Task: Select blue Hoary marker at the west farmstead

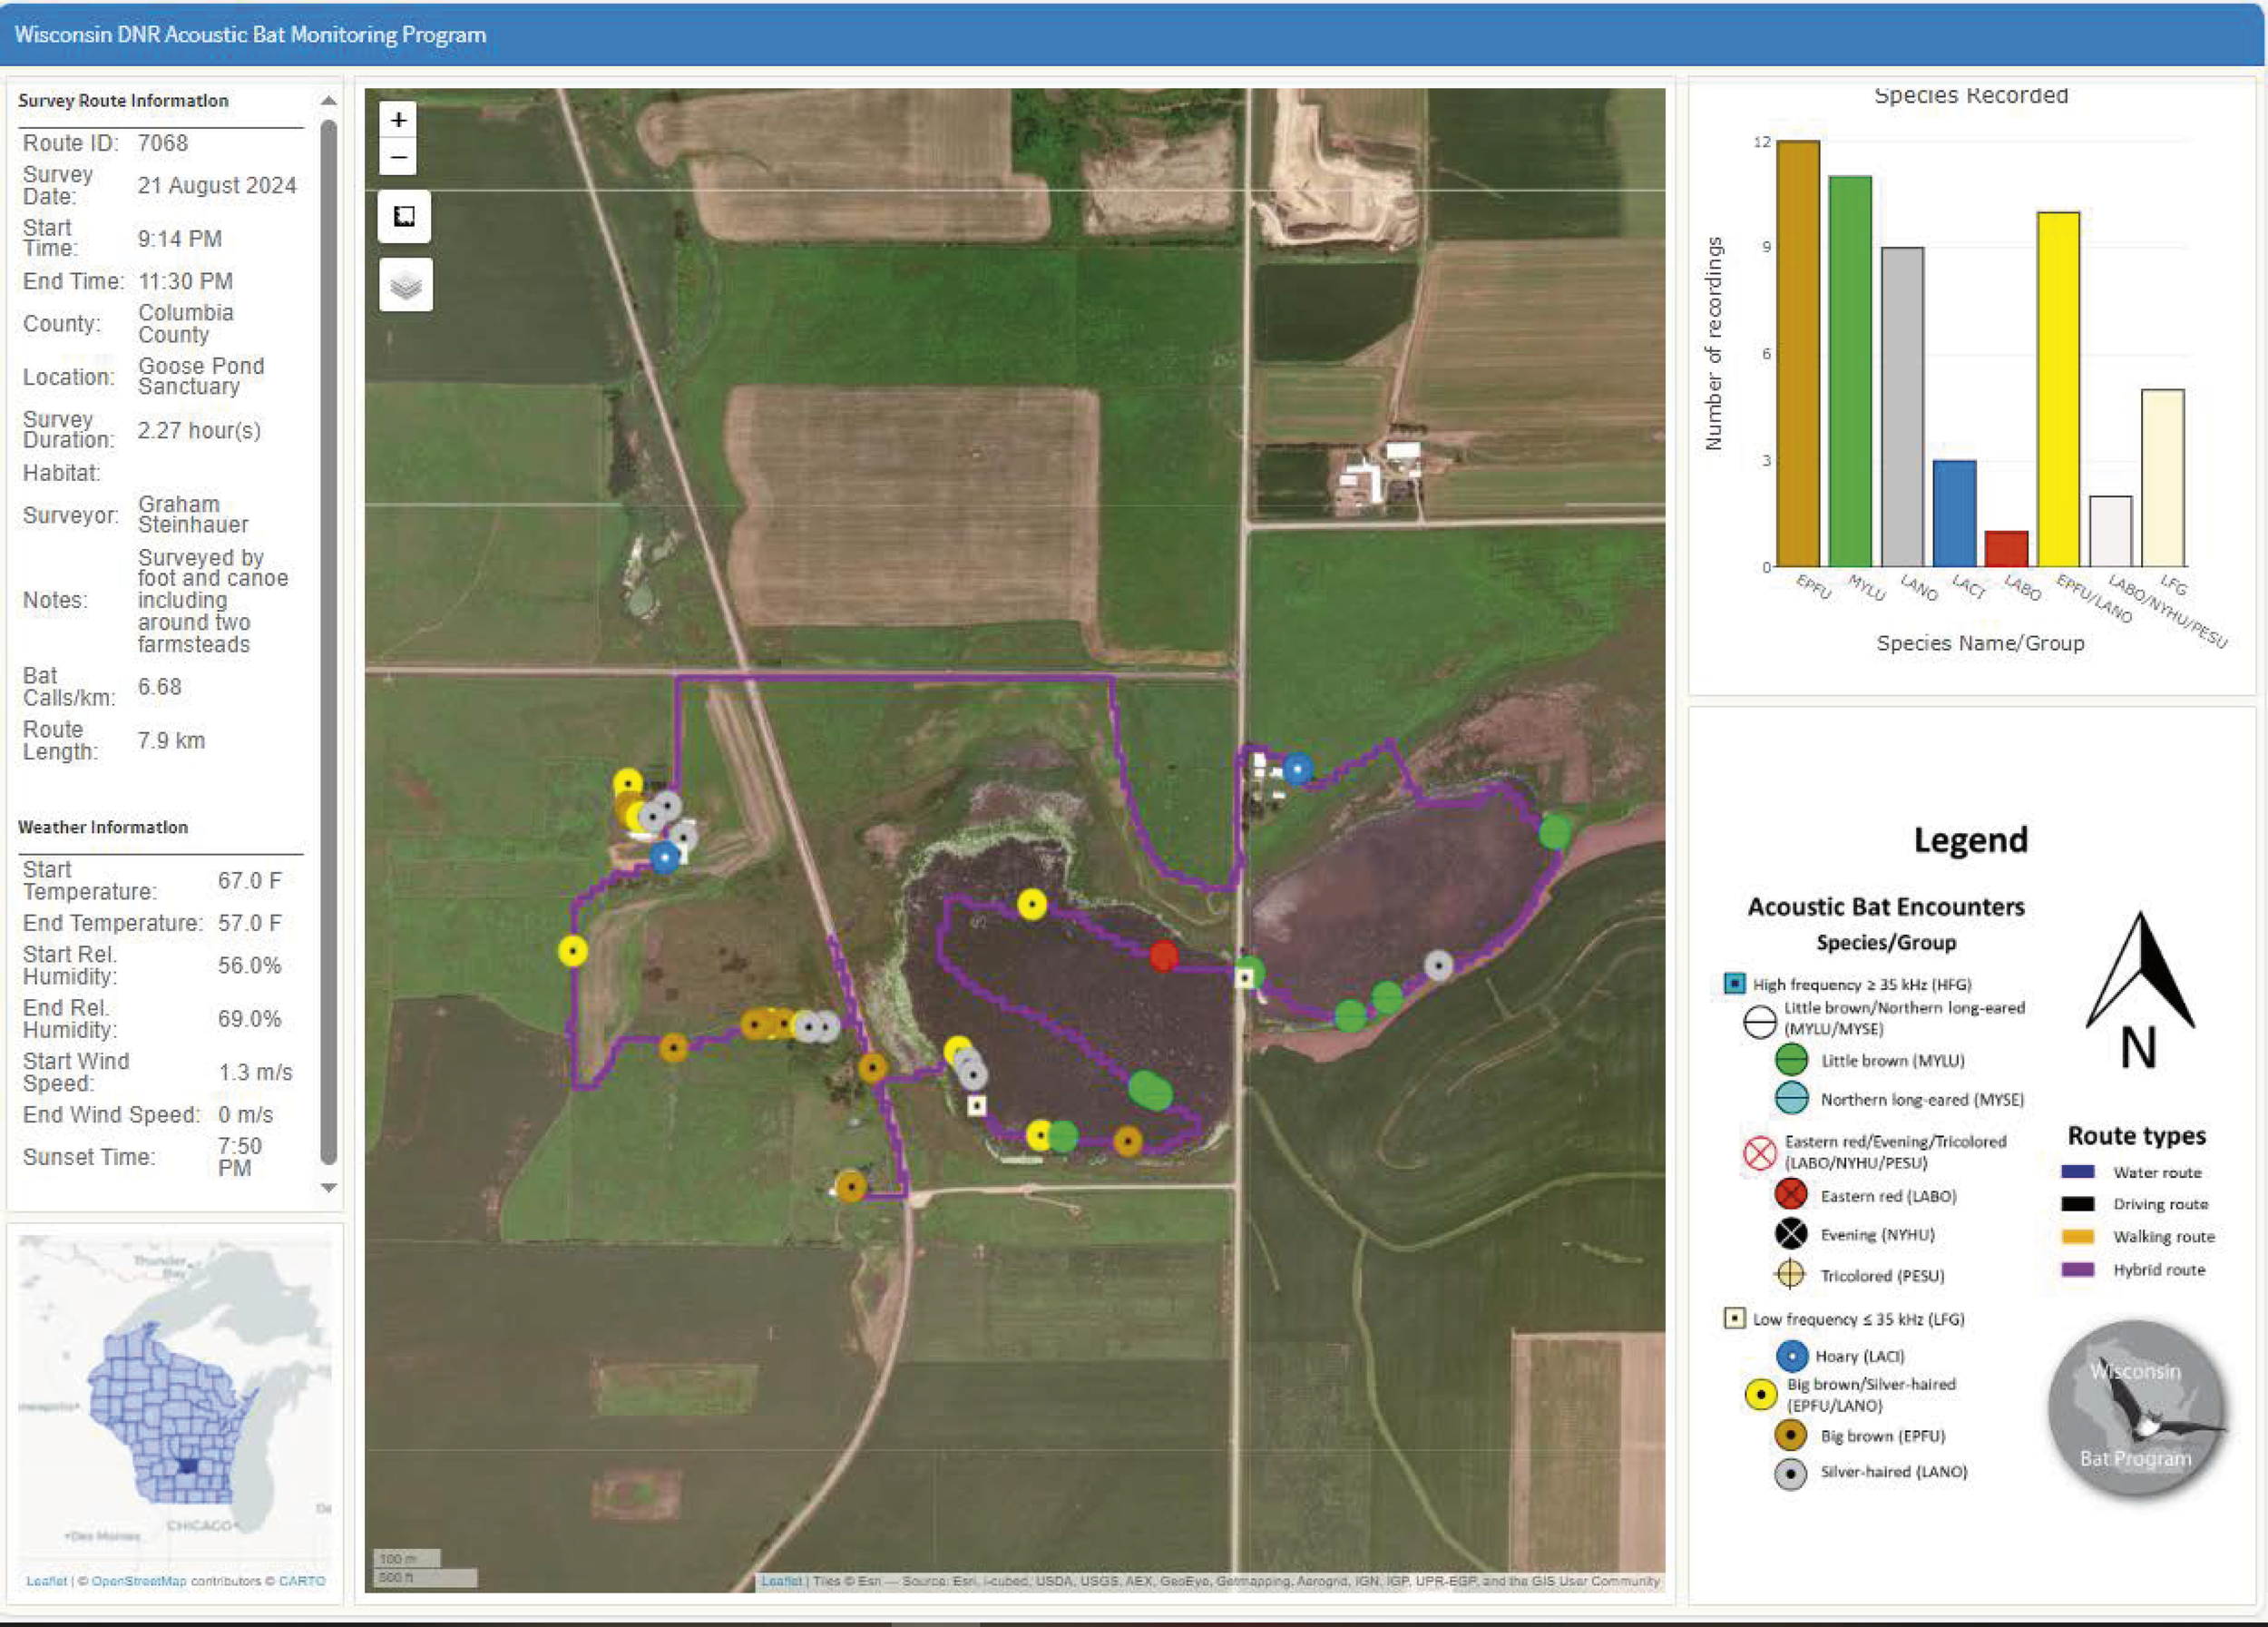Action: point(664,857)
